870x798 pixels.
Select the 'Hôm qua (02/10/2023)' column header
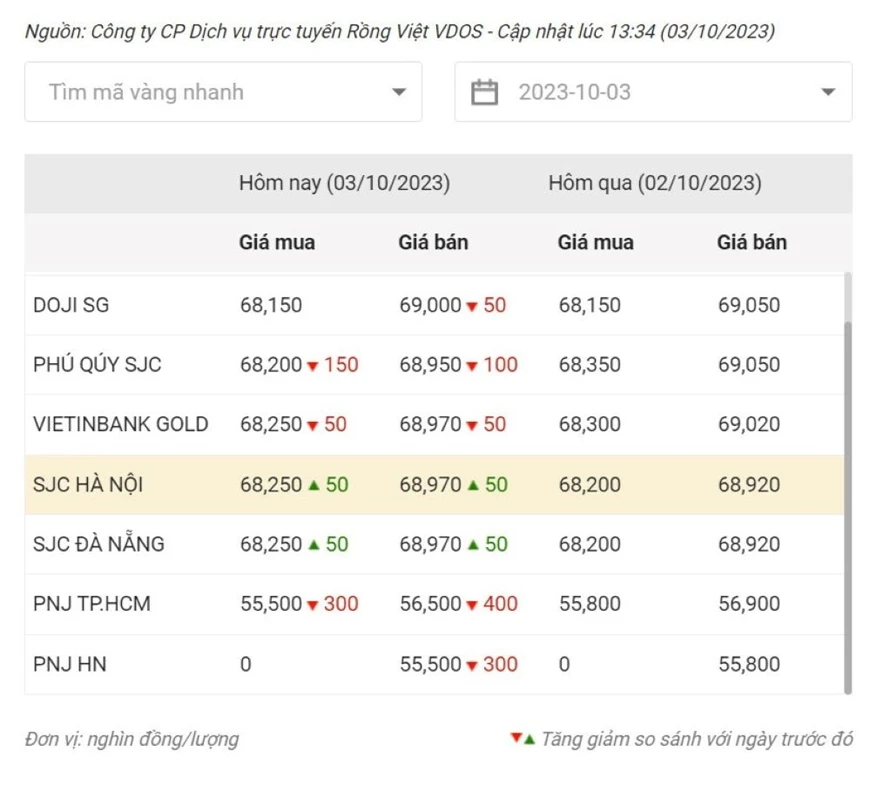(654, 184)
